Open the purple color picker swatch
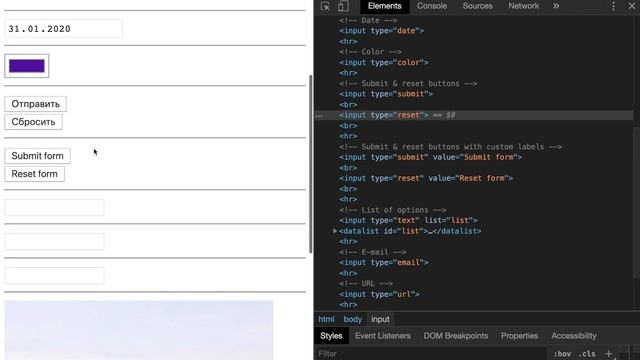640x360 pixels. click(27, 66)
